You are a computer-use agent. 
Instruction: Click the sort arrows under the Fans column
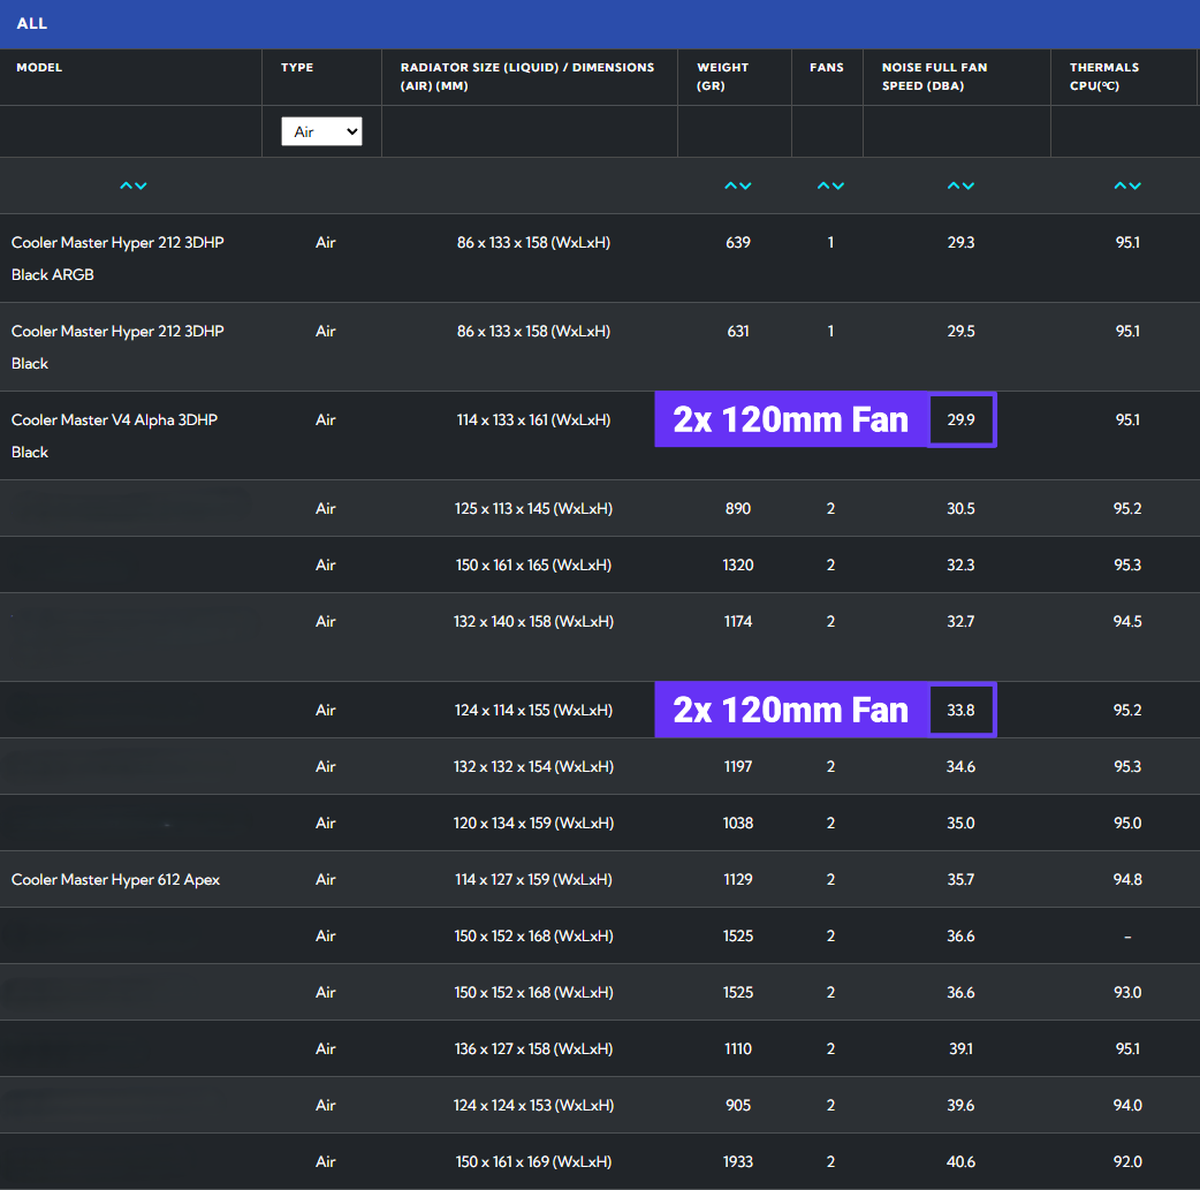[x=830, y=186]
